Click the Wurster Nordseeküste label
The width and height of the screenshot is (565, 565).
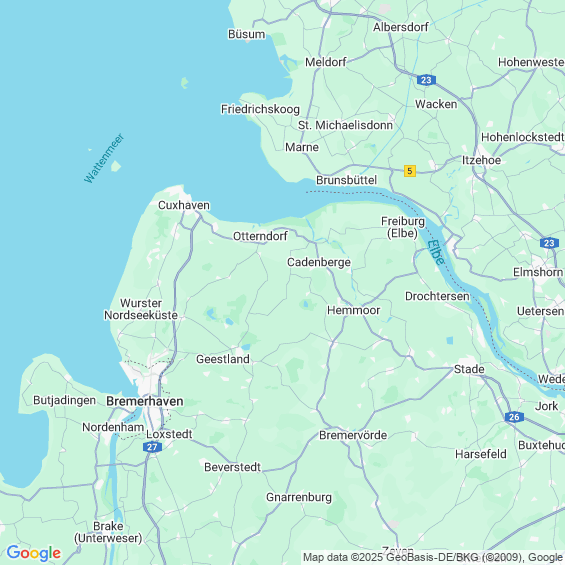(141, 309)
